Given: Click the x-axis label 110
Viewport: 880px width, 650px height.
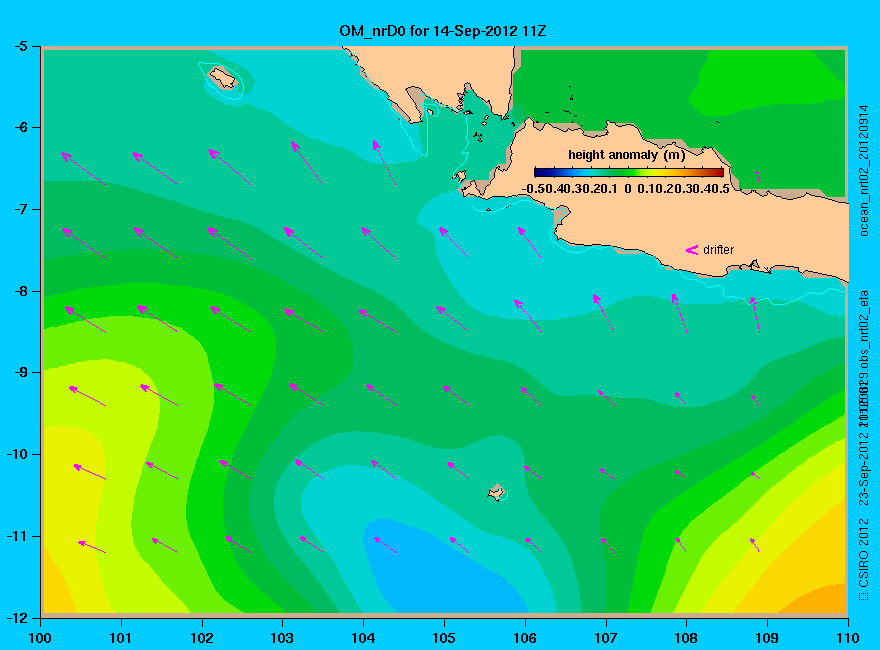Looking at the screenshot, I should pos(847,638).
